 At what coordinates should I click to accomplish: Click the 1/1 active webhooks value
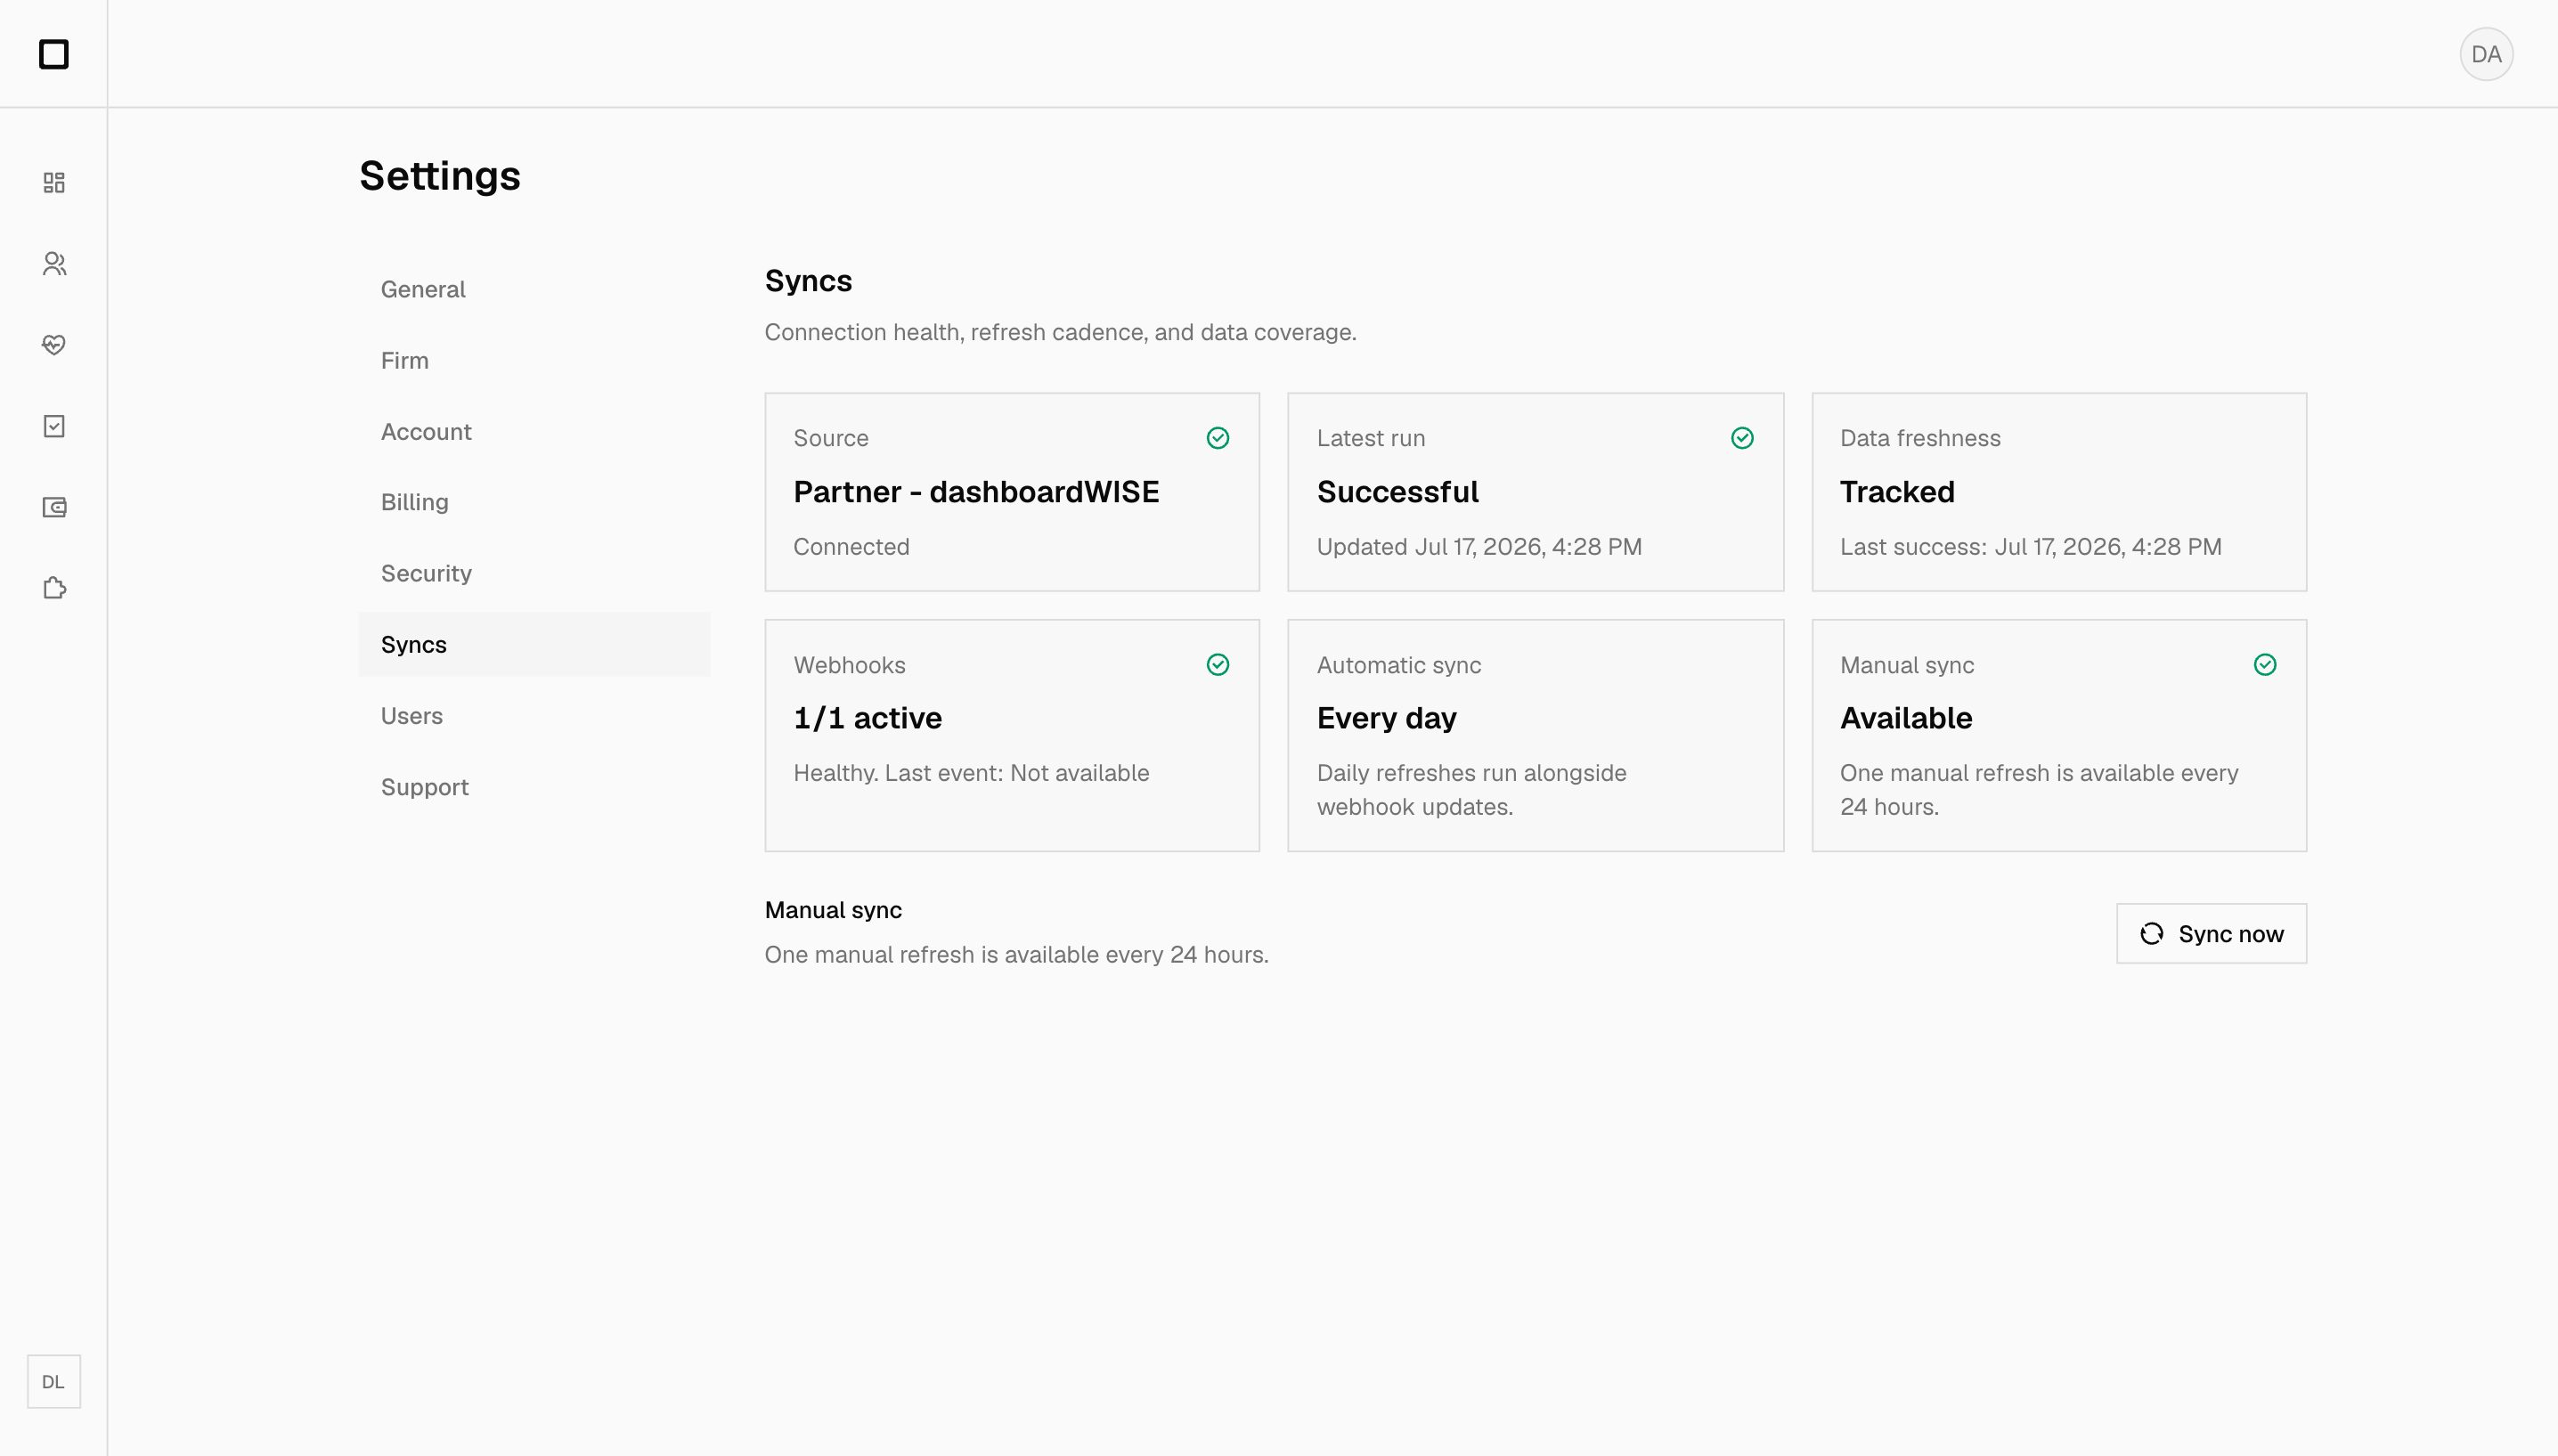click(867, 718)
